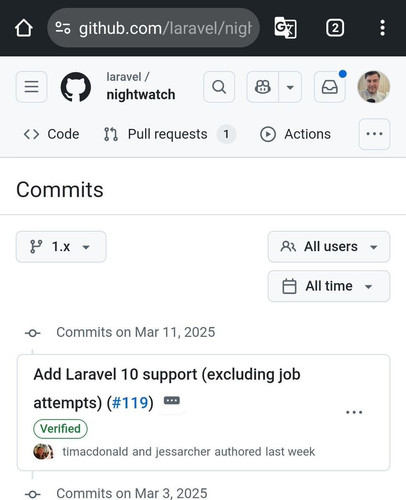Image resolution: width=406 pixels, height=500 pixels.
Task: Open GitHub Copilot chat icon
Action: pos(263,87)
